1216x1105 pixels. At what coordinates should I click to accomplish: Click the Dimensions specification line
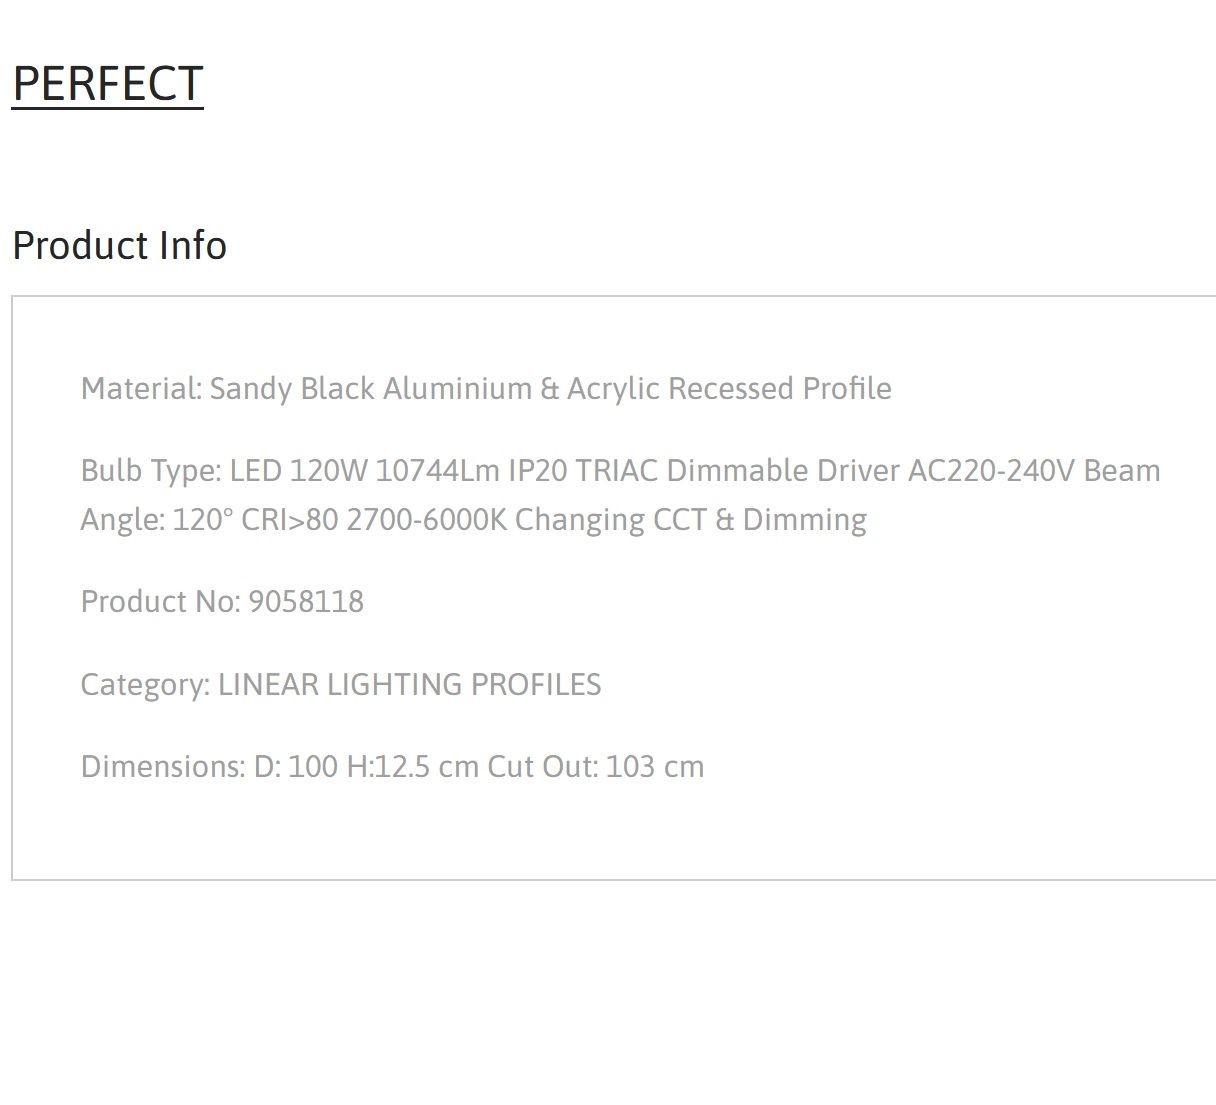392,767
